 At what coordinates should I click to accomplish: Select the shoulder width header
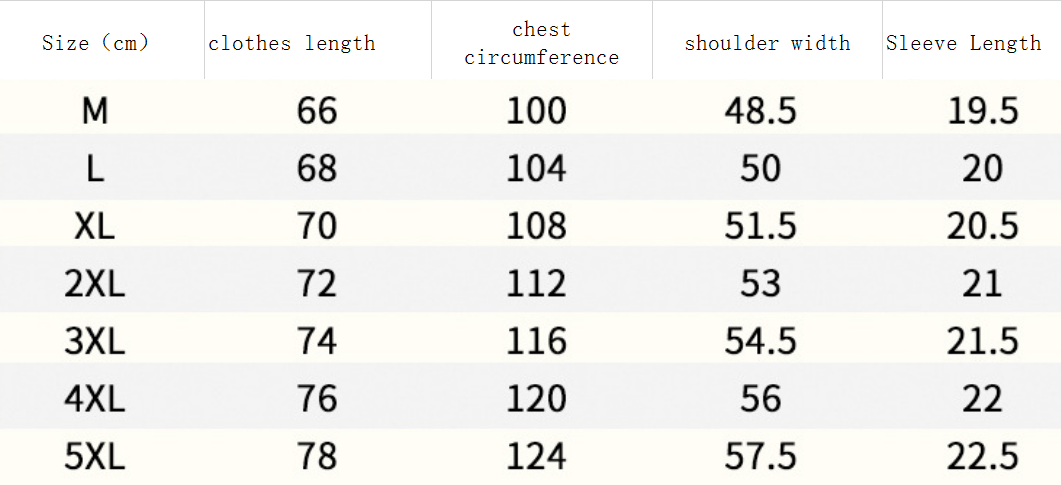point(767,43)
